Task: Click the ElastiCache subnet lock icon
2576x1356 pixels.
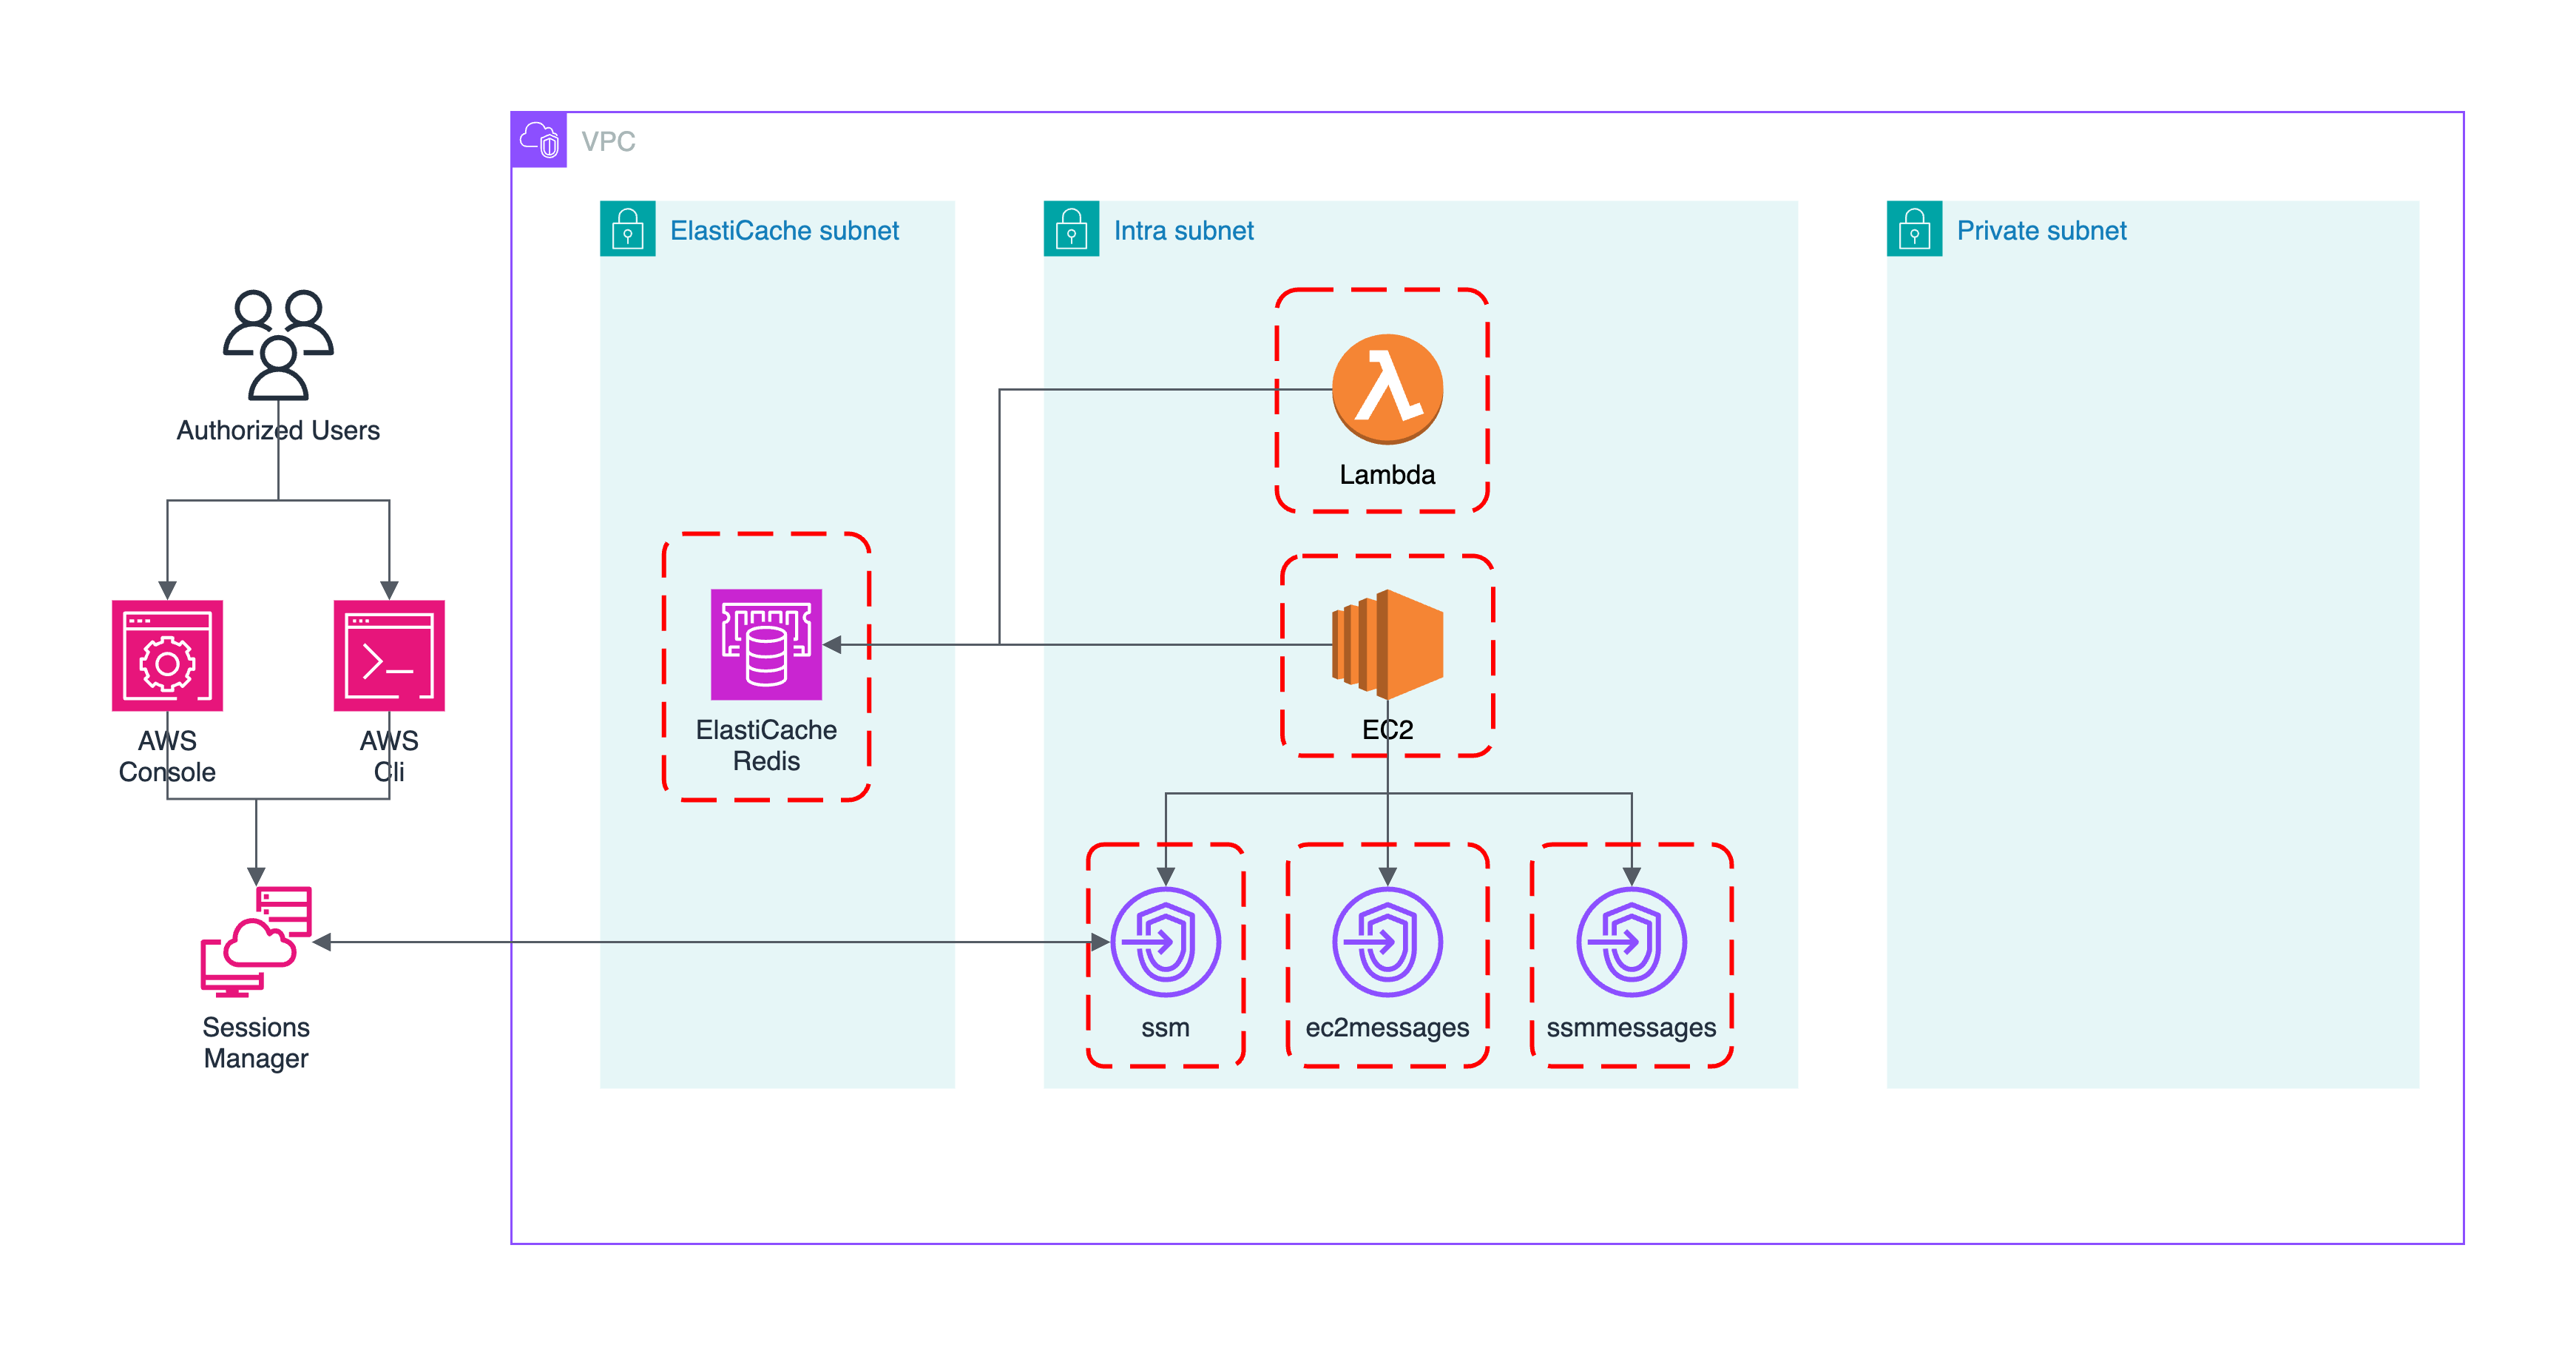Action: [628, 229]
